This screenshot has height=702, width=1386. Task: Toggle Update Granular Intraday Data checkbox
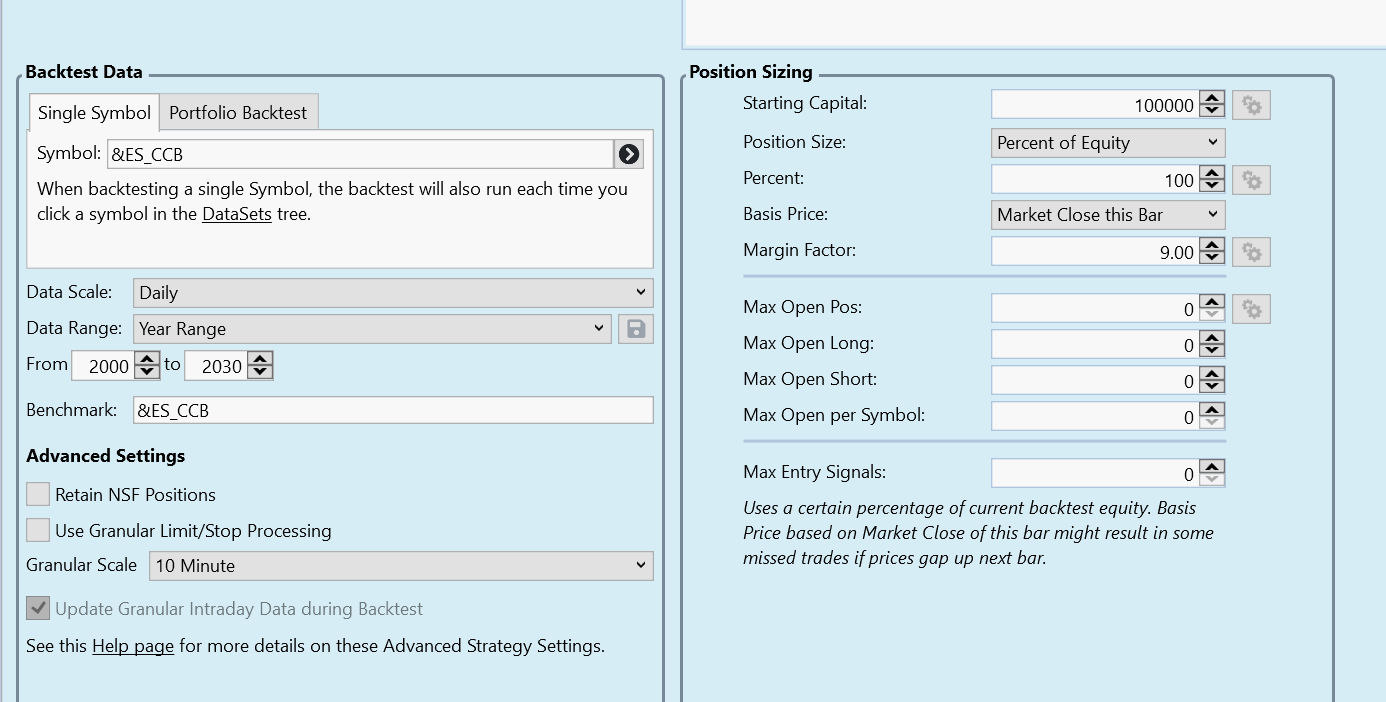point(38,608)
